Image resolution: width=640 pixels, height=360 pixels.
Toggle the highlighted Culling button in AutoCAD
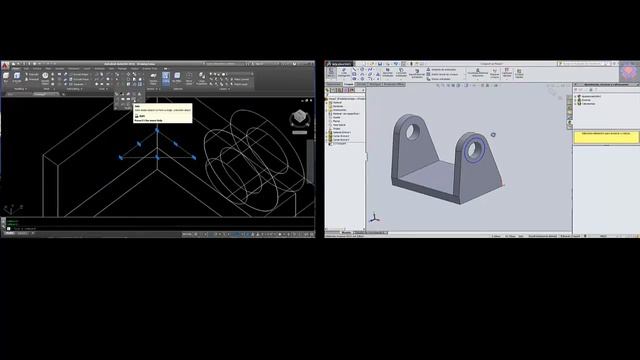point(166,78)
